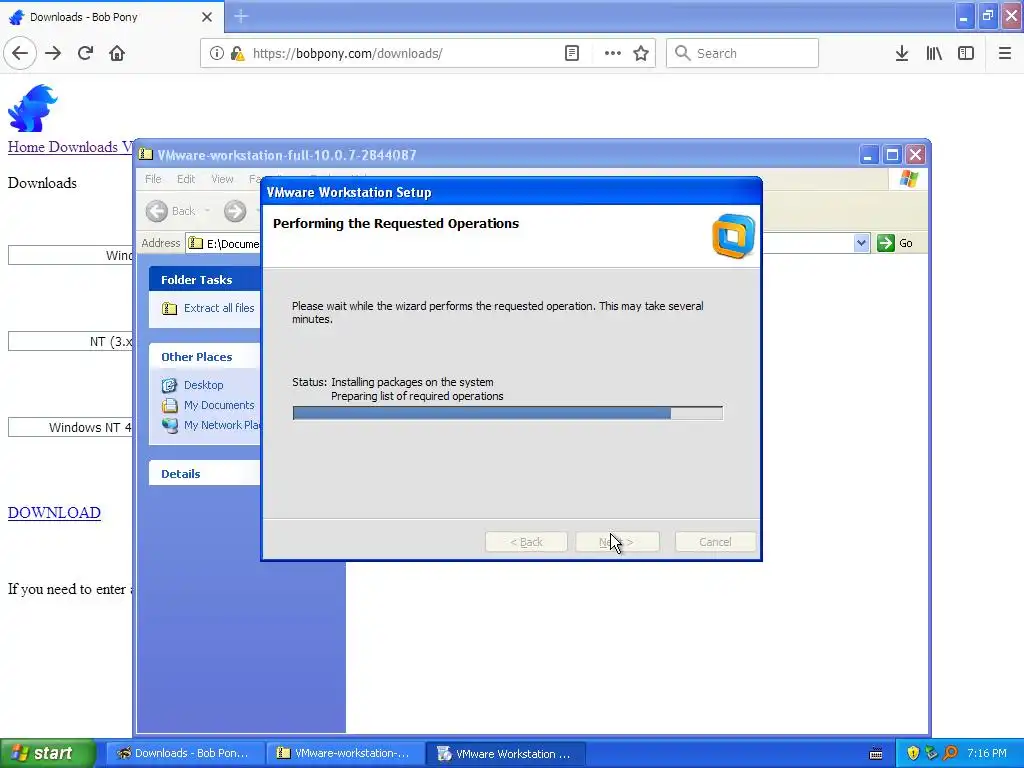Expand the Details panel header
The width and height of the screenshot is (1024, 768).
[204, 473]
